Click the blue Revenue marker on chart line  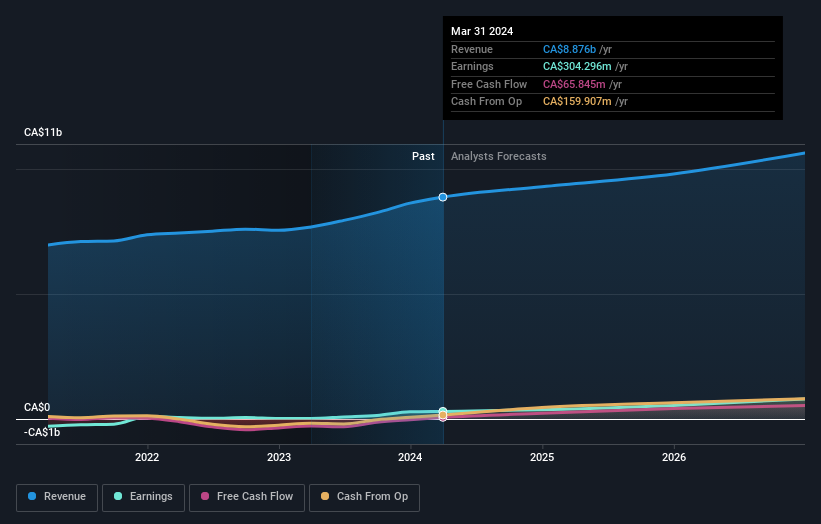coord(443,197)
